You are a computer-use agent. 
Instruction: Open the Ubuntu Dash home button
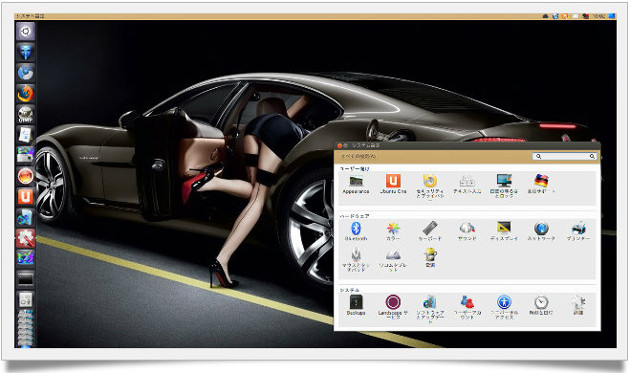coord(25,31)
